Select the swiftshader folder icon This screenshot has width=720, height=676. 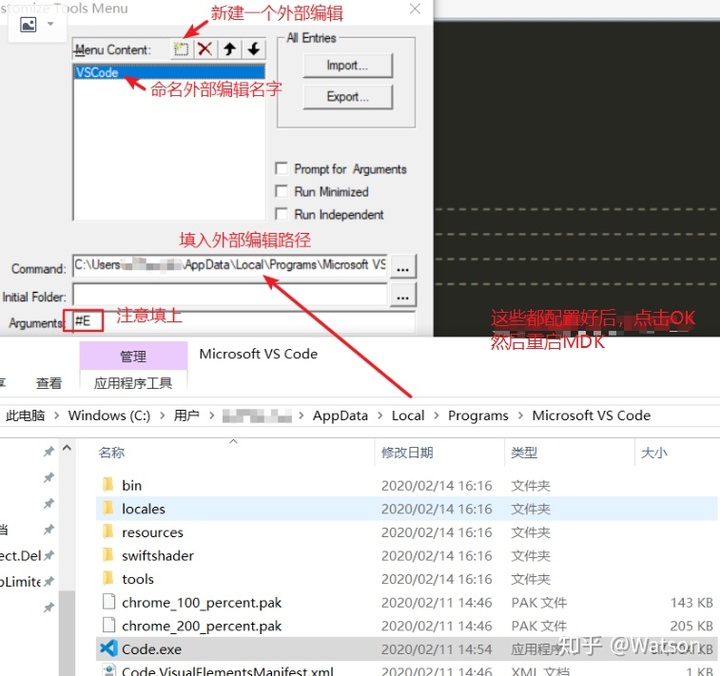[x=108, y=554]
